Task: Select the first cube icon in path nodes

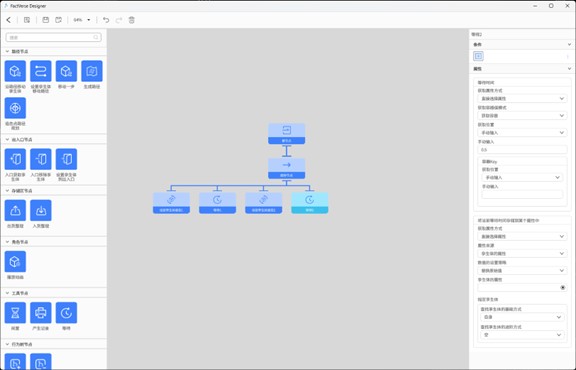Action: click(x=15, y=71)
